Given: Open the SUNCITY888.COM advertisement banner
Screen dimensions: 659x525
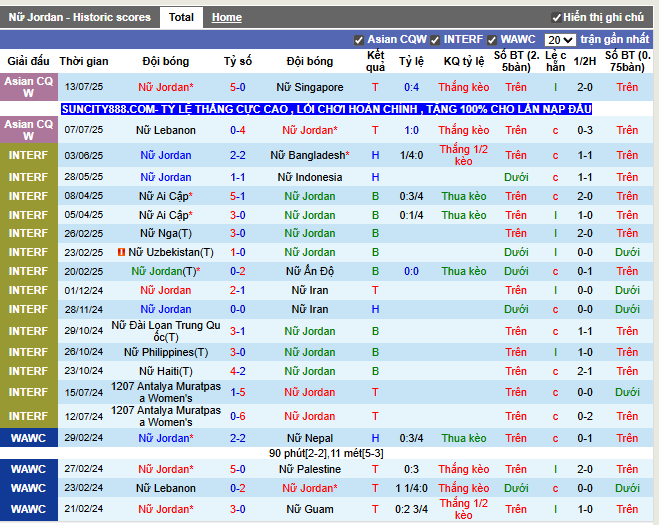Looking at the screenshot, I should point(326,109).
